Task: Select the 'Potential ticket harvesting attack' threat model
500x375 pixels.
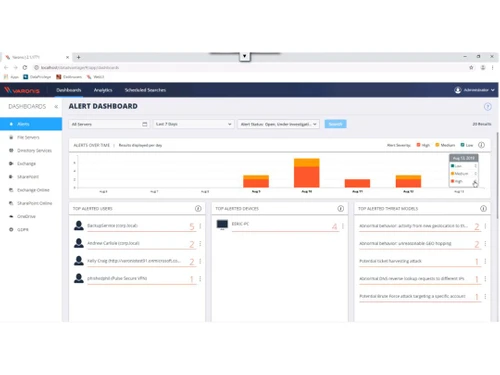Action: pyautogui.click(x=420, y=261)
